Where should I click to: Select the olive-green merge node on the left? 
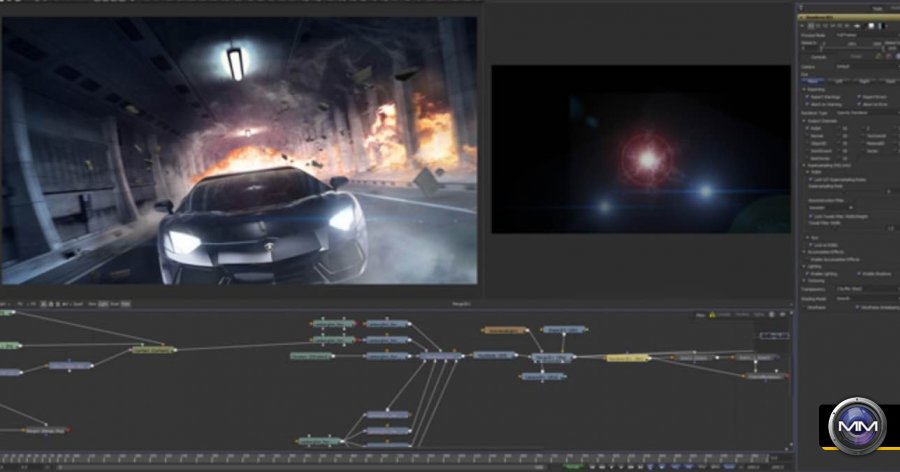click(153, 349)
